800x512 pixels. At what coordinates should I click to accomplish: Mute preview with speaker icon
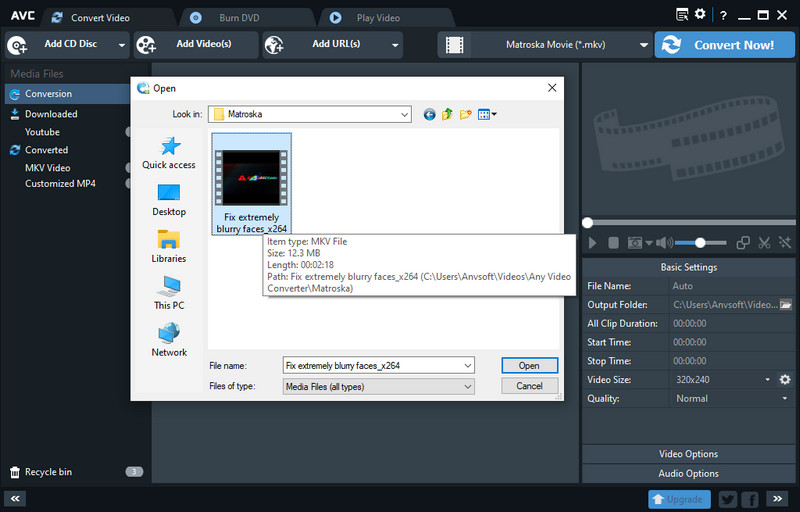click(664, 243)
